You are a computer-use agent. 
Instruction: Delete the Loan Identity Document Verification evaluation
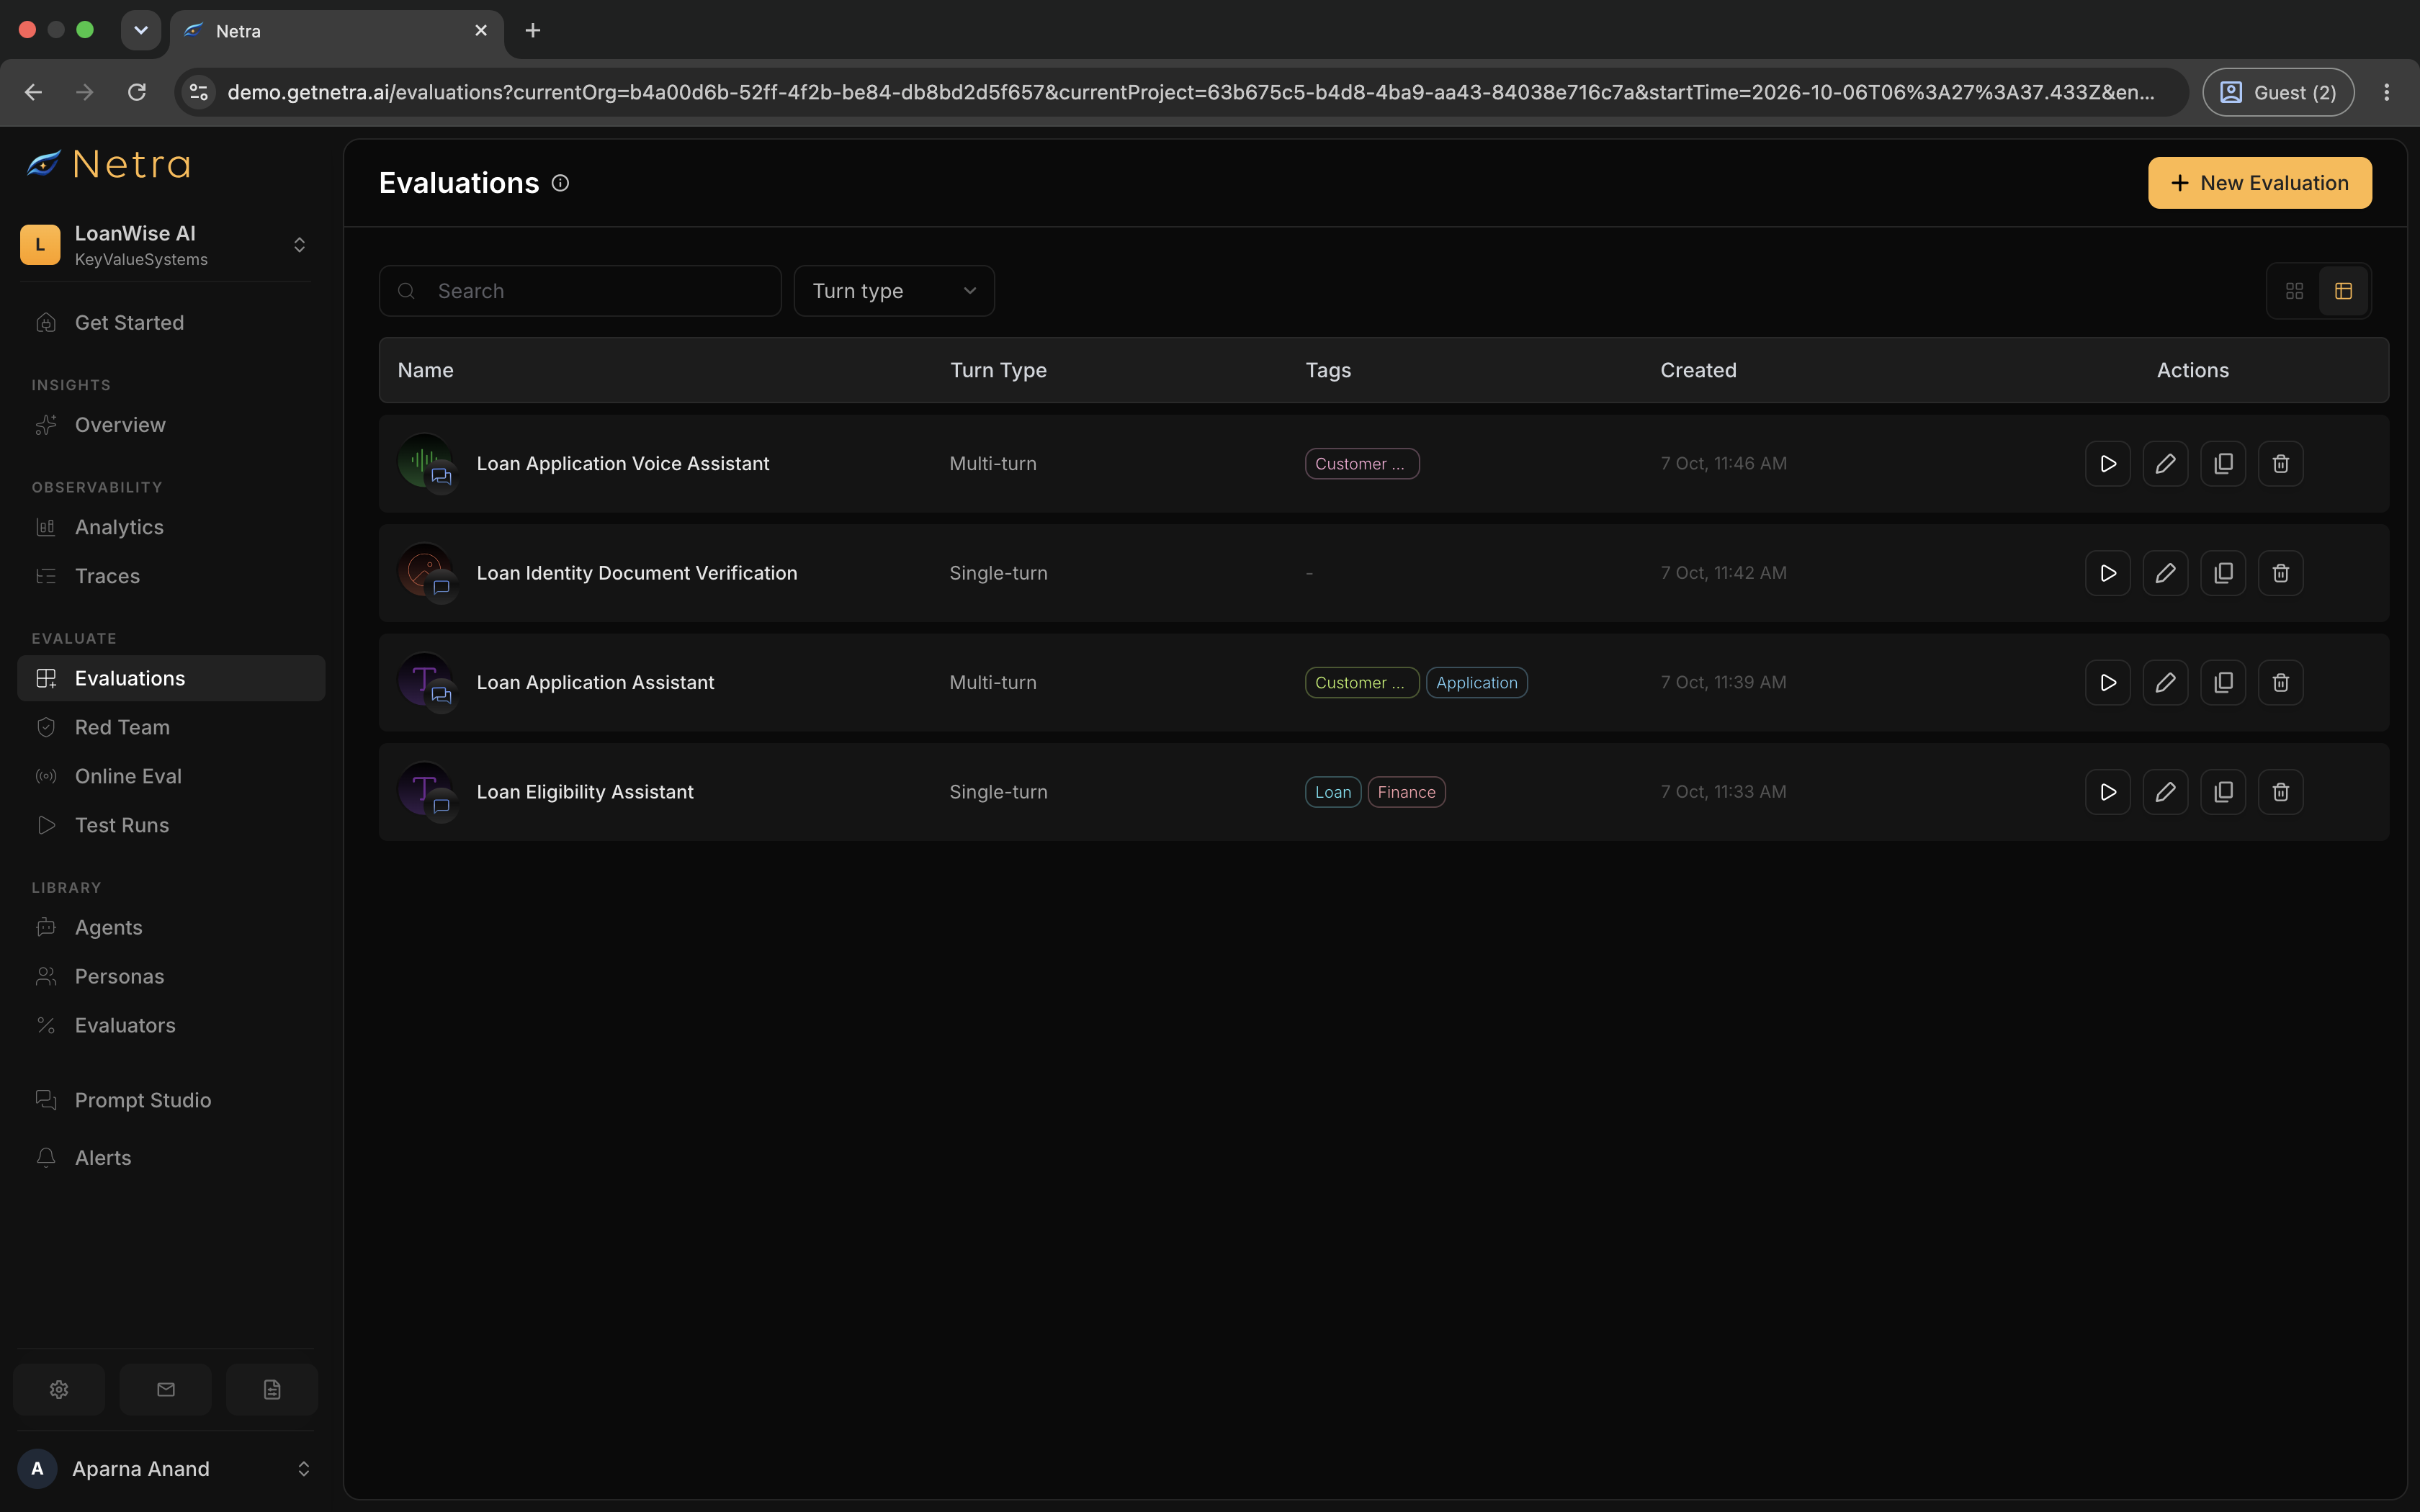[x=2281, y=573]
